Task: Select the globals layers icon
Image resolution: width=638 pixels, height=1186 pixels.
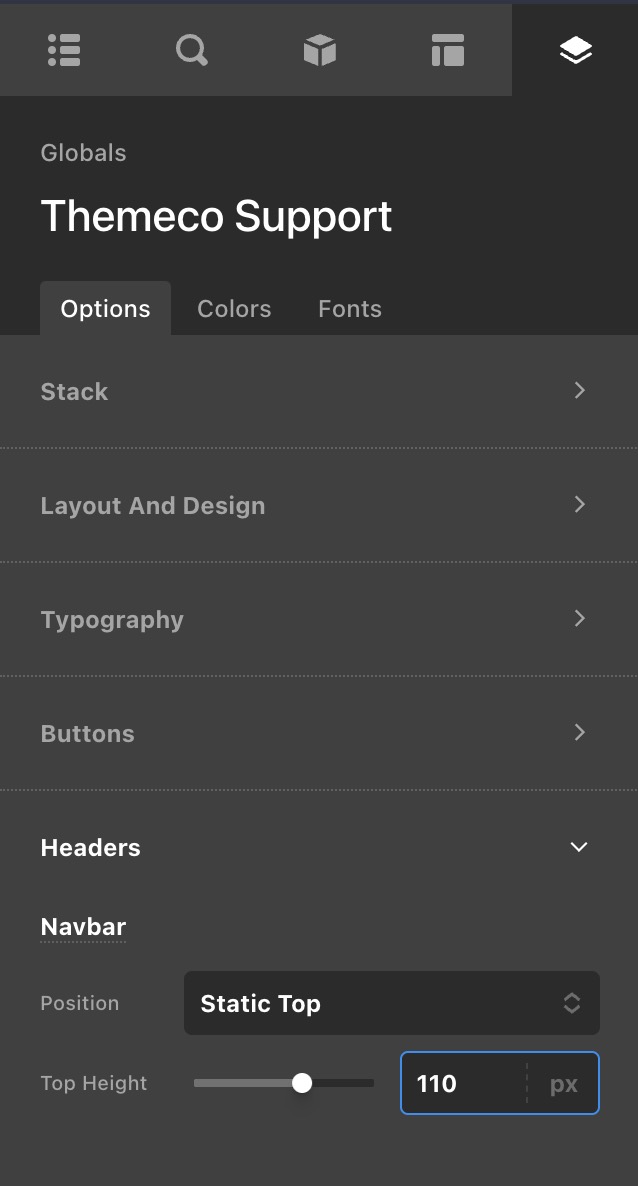Action: [575, 50]
